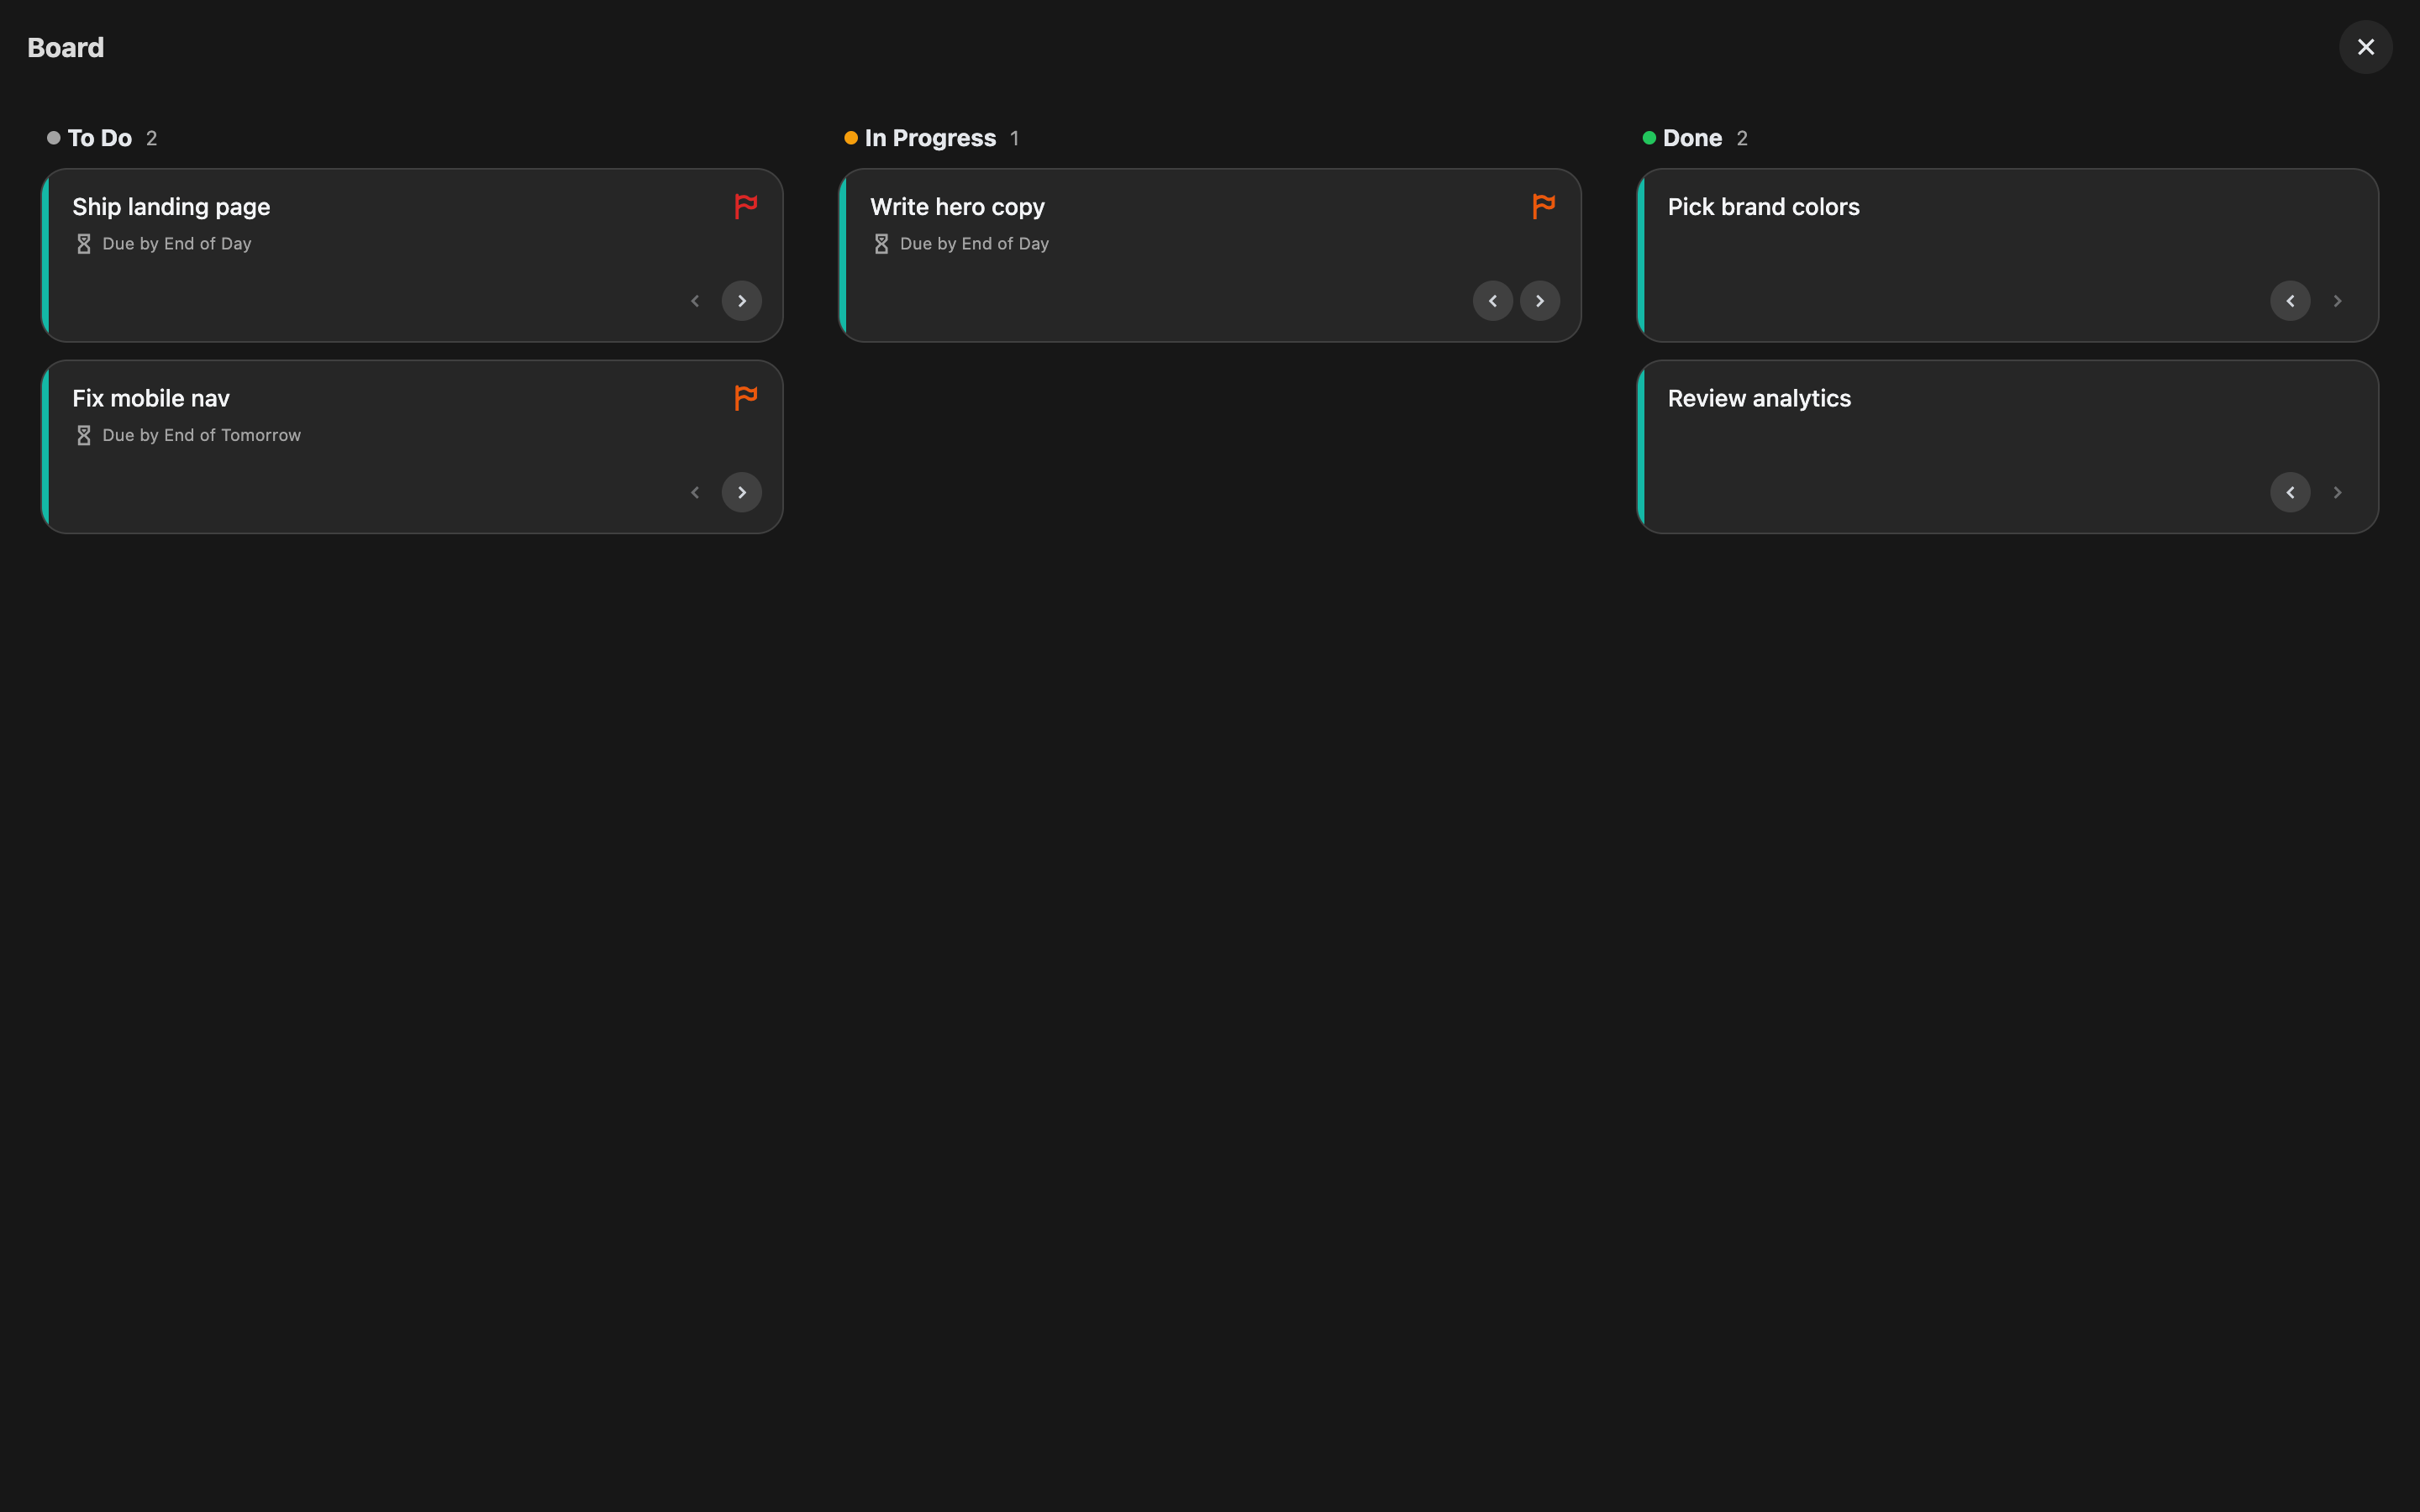Click the orange status dot beside In Progress
The image size is (2420, 1512).
pyautogui.click(x=851, y=138)
